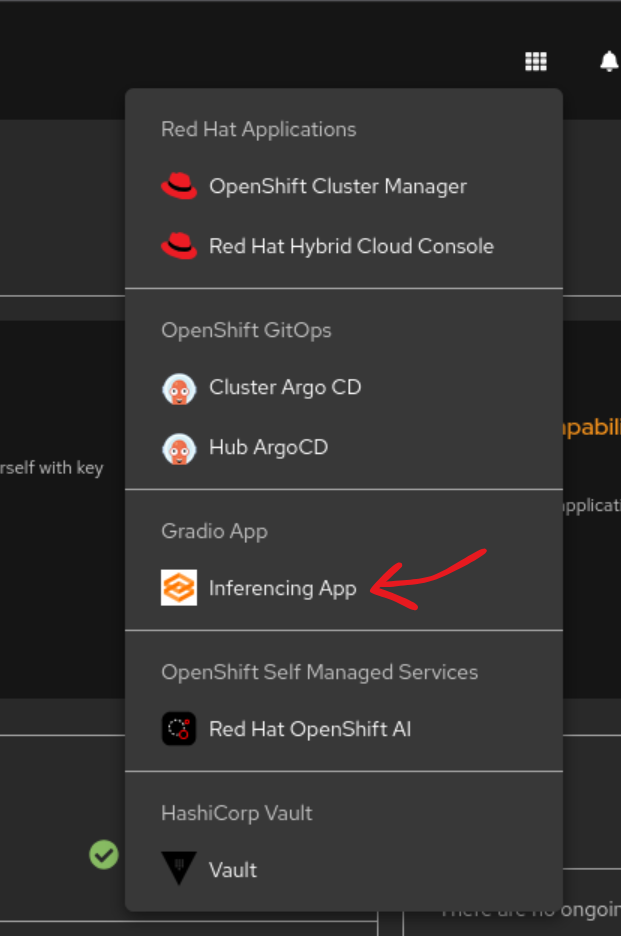This screenshot has width=621, height=936.
Task: Select the Hub ArgoCD octopus icon
Action: (180, 447)
